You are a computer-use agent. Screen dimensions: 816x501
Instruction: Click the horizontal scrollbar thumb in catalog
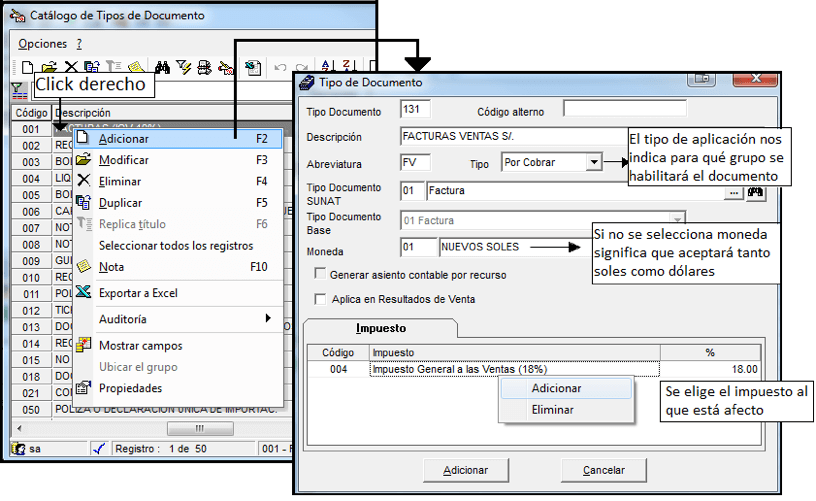point(200,428)
